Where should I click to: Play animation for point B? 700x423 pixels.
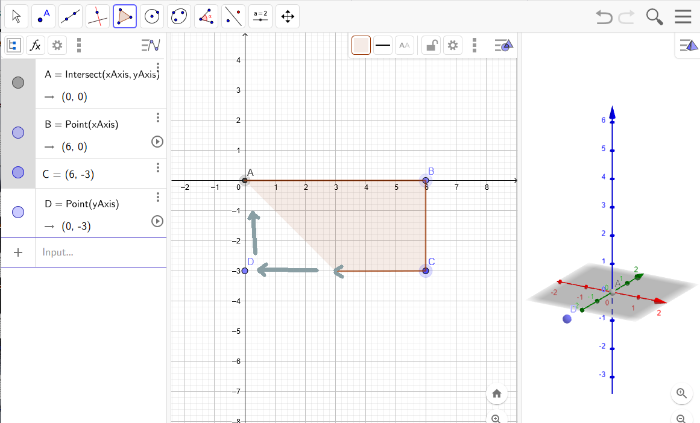click(x=157, y=142)
